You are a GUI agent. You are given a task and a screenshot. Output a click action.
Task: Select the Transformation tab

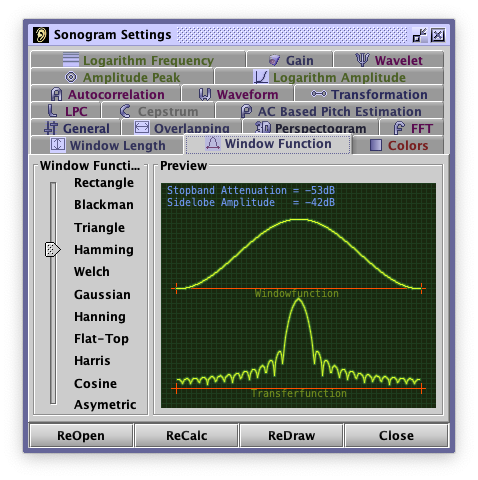369,94
